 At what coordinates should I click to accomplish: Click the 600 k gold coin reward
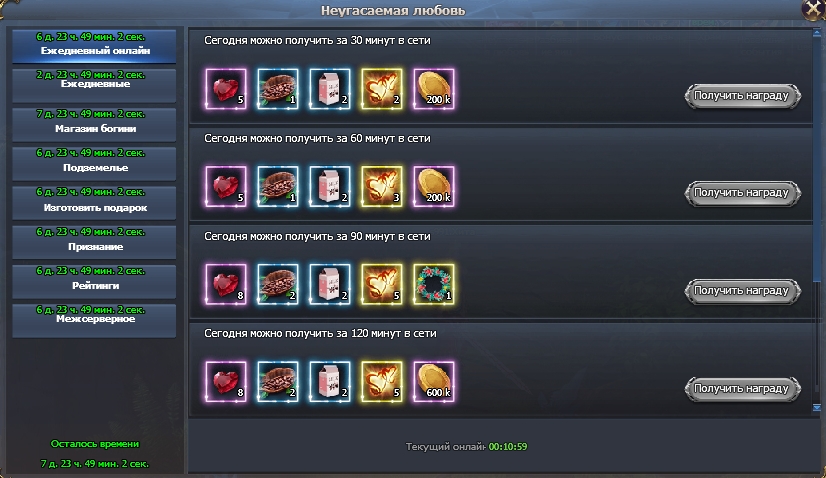click(434, 382)
